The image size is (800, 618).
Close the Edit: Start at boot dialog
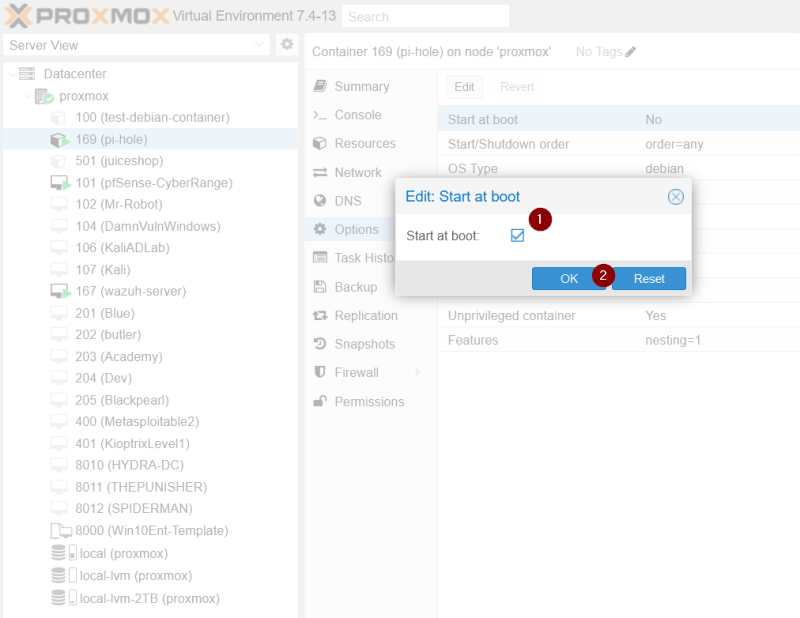[x=675, y=197]
